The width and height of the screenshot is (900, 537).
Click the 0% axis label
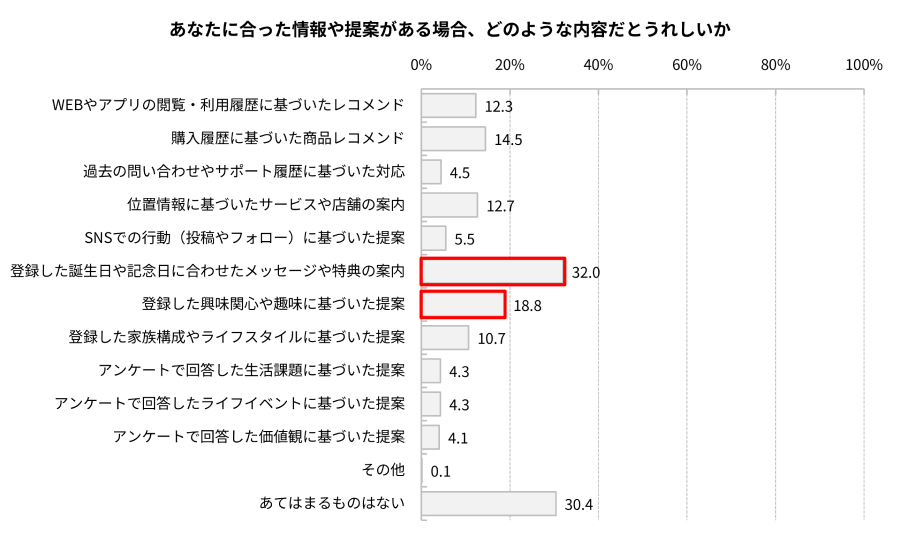click(x=421, y=65)
